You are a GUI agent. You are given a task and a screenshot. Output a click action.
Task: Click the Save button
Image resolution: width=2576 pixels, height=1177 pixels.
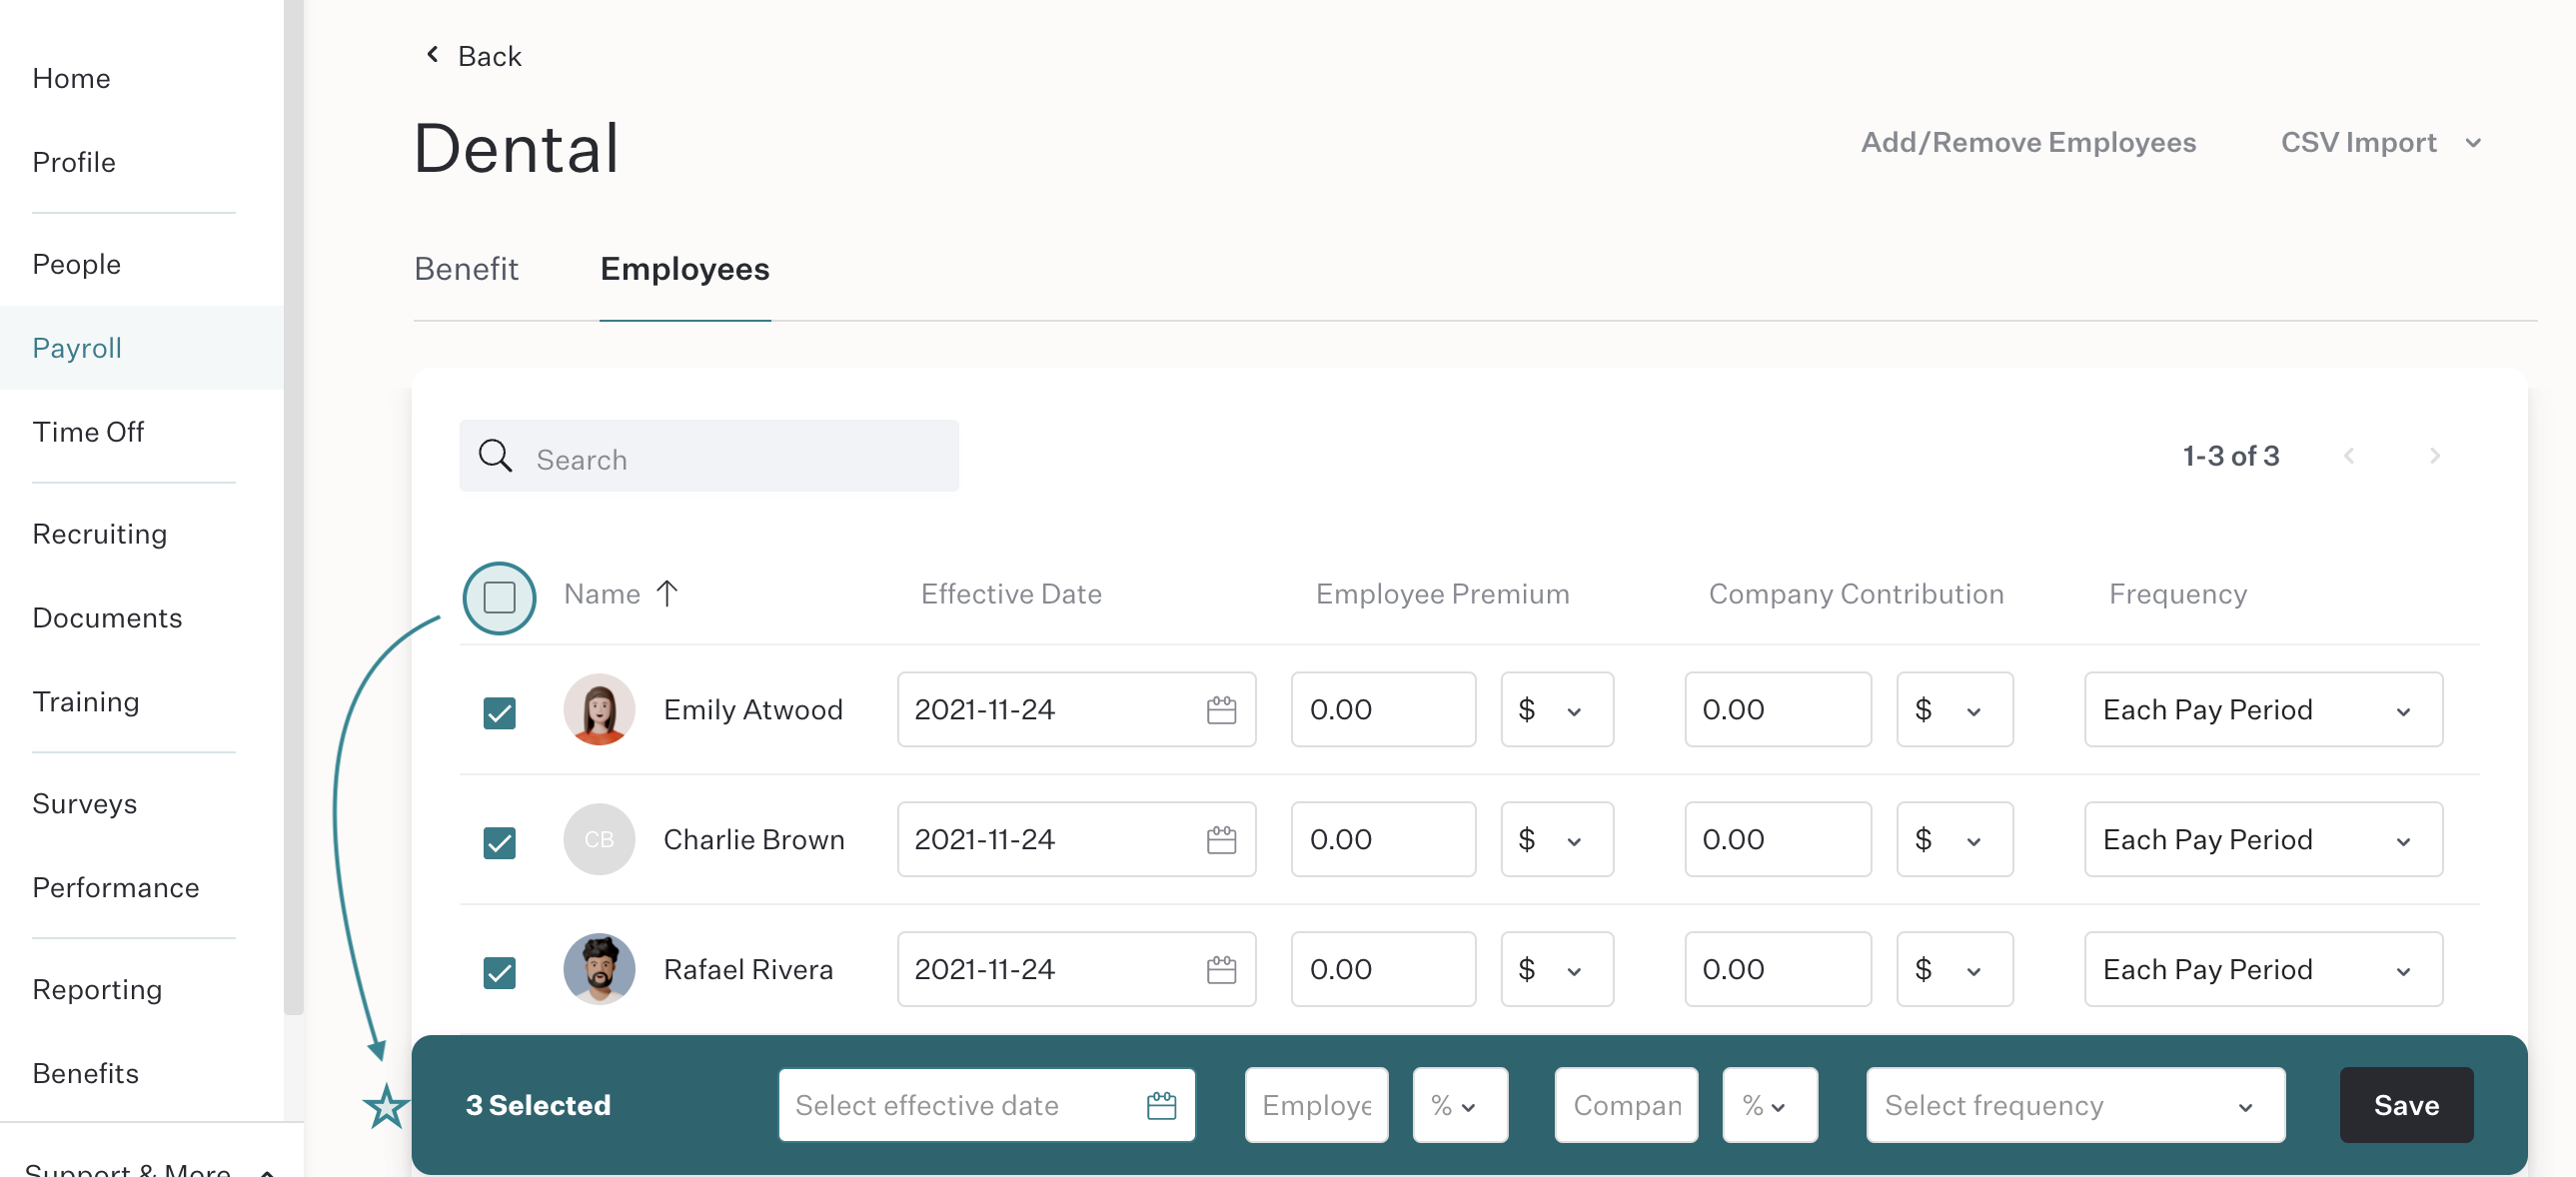click(x=2406, y=1105)
